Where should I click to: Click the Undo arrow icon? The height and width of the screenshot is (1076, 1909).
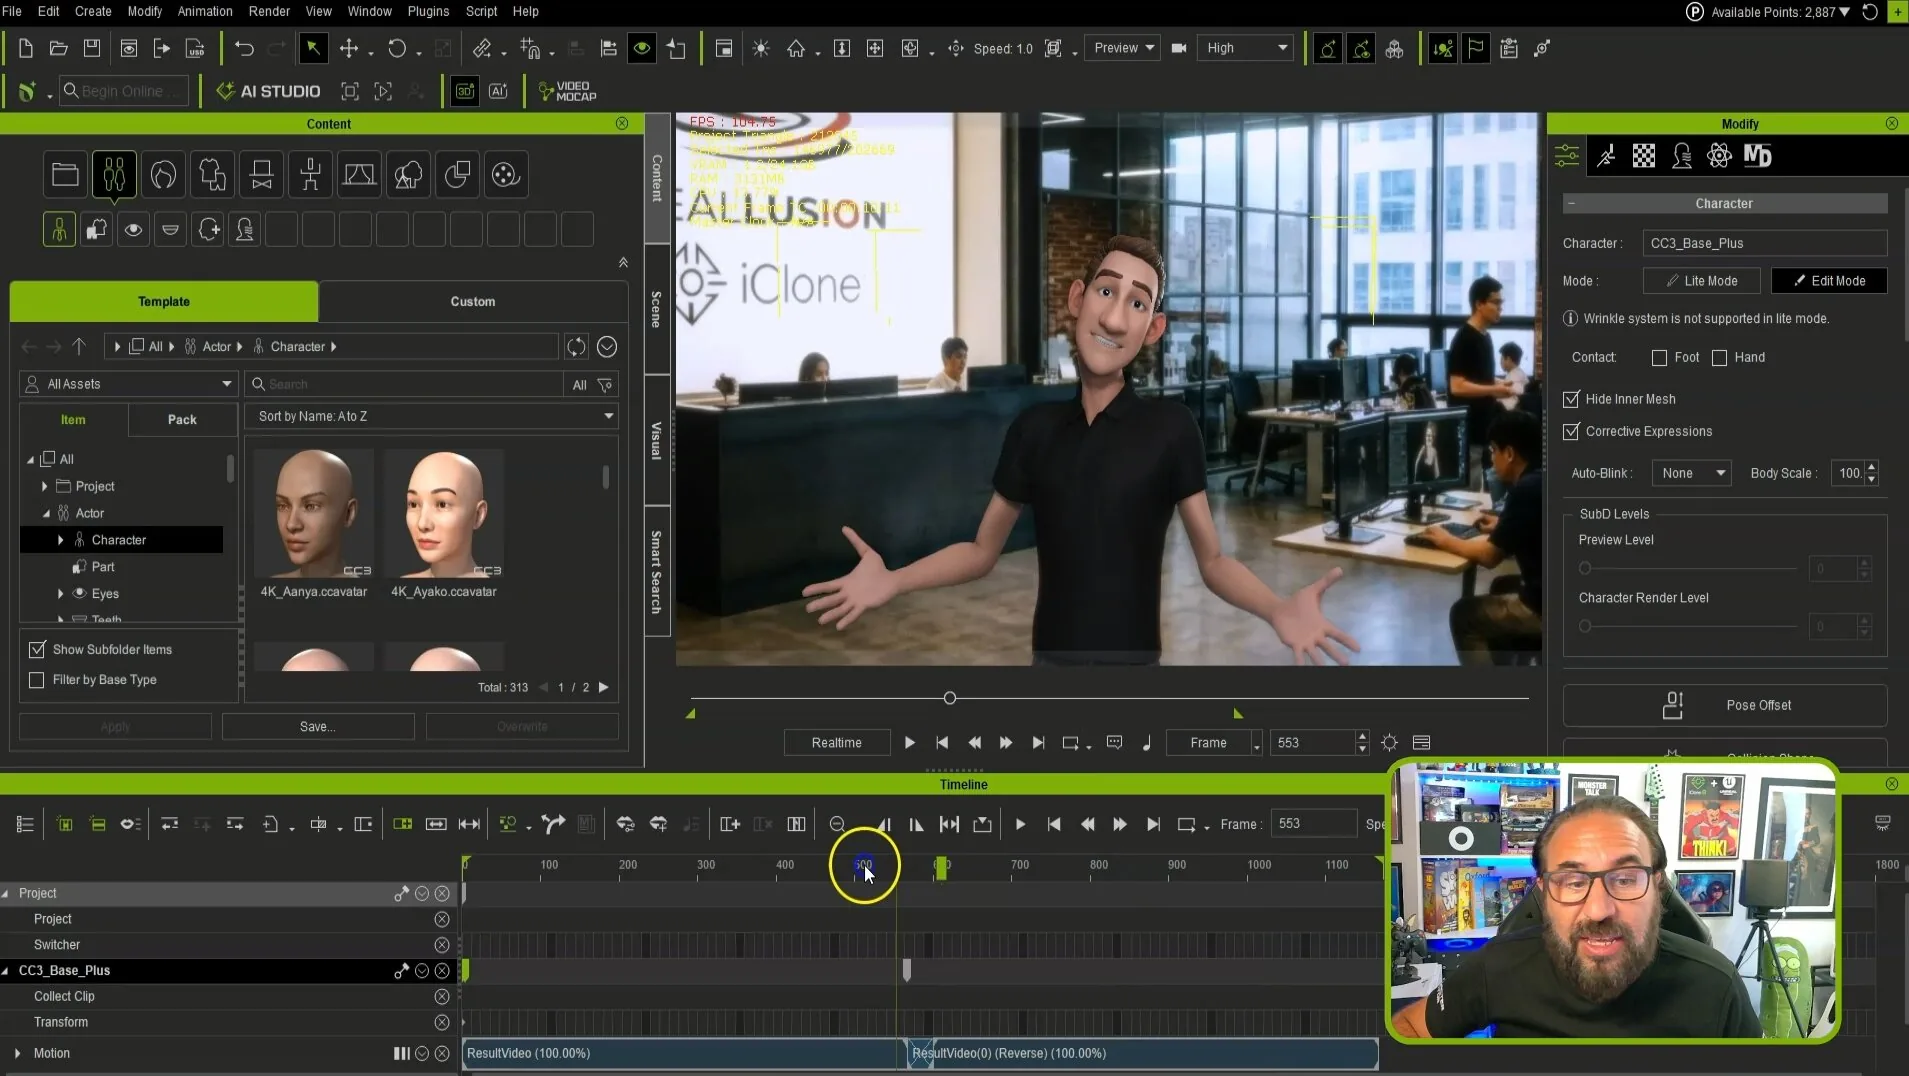244,48
